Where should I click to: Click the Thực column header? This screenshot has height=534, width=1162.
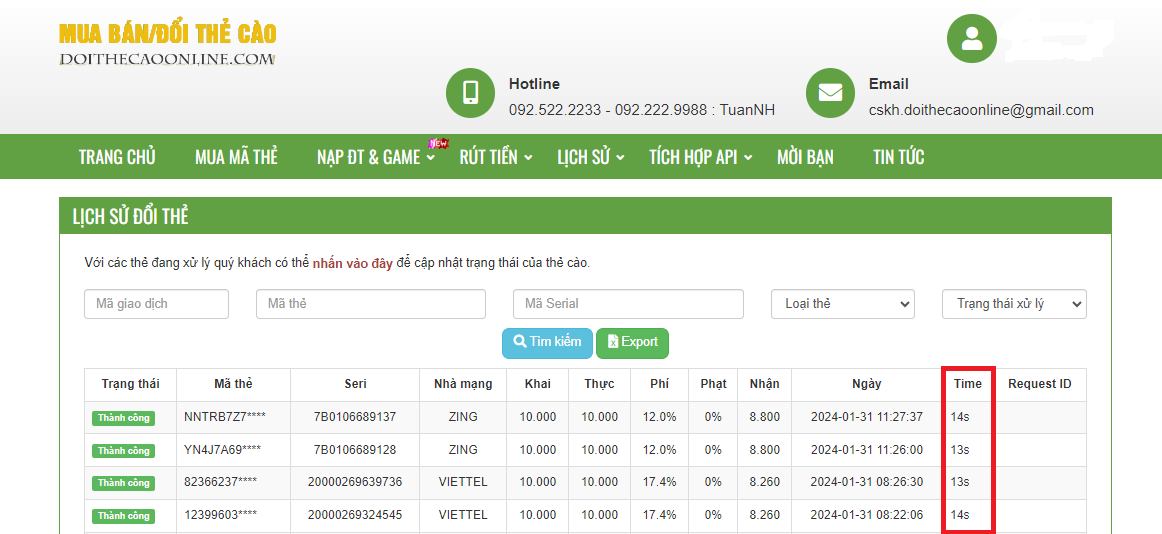(599, 384)
